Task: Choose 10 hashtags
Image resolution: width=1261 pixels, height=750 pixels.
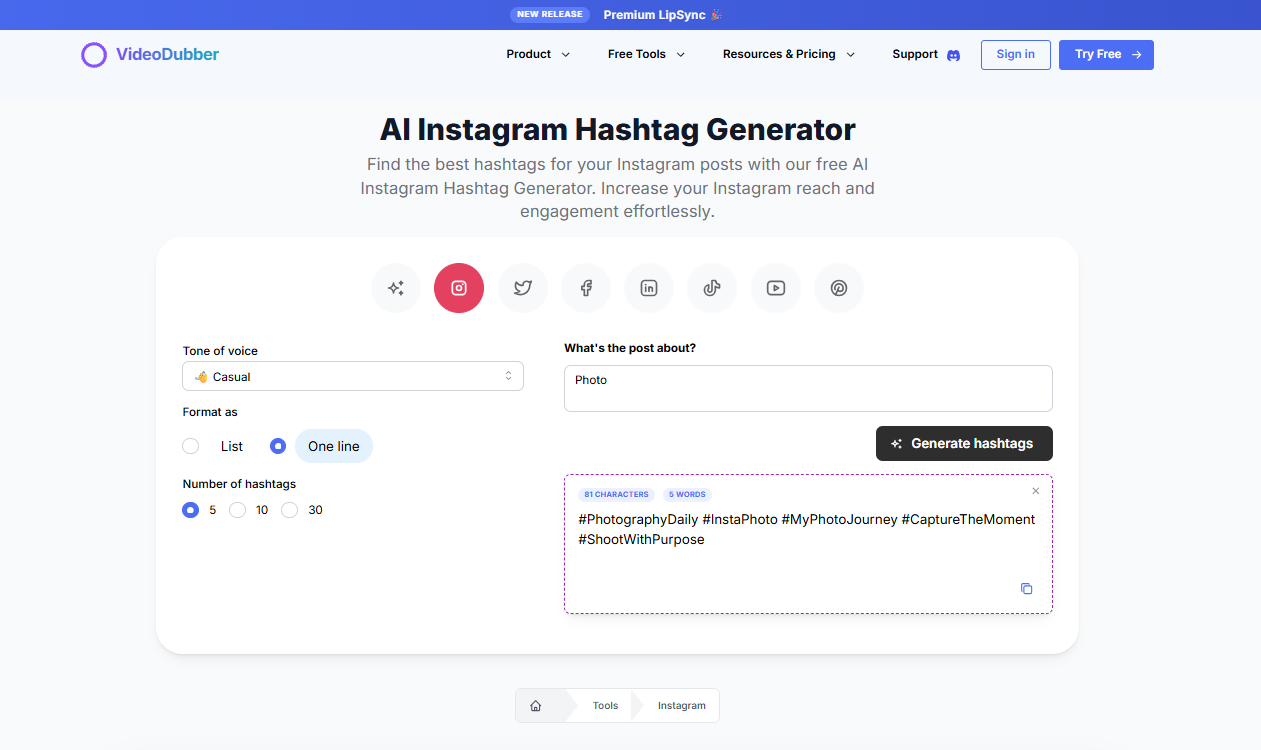Action: point(237,510)
